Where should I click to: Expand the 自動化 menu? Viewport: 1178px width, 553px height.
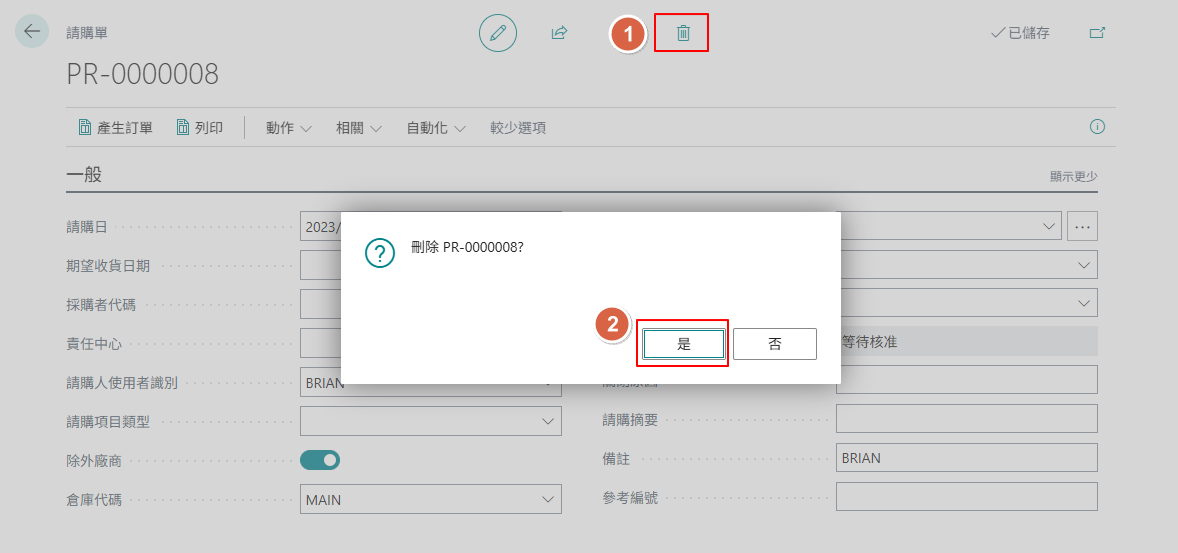pyautogui.click(x=436, y=128)
